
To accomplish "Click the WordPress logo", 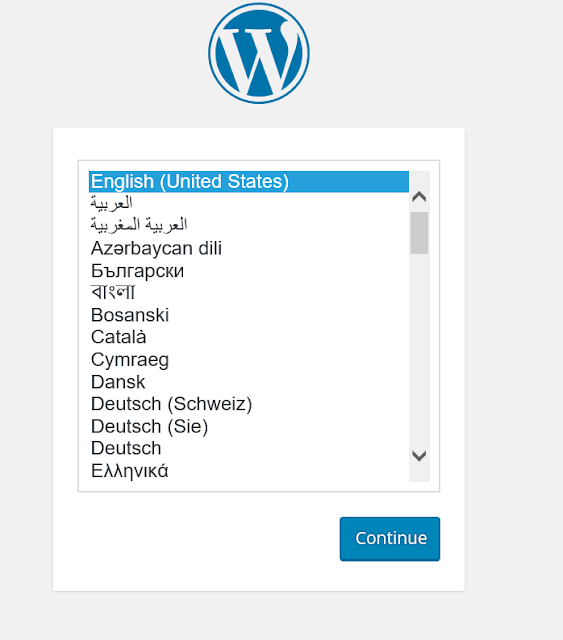I will click(x=259, y=53).
